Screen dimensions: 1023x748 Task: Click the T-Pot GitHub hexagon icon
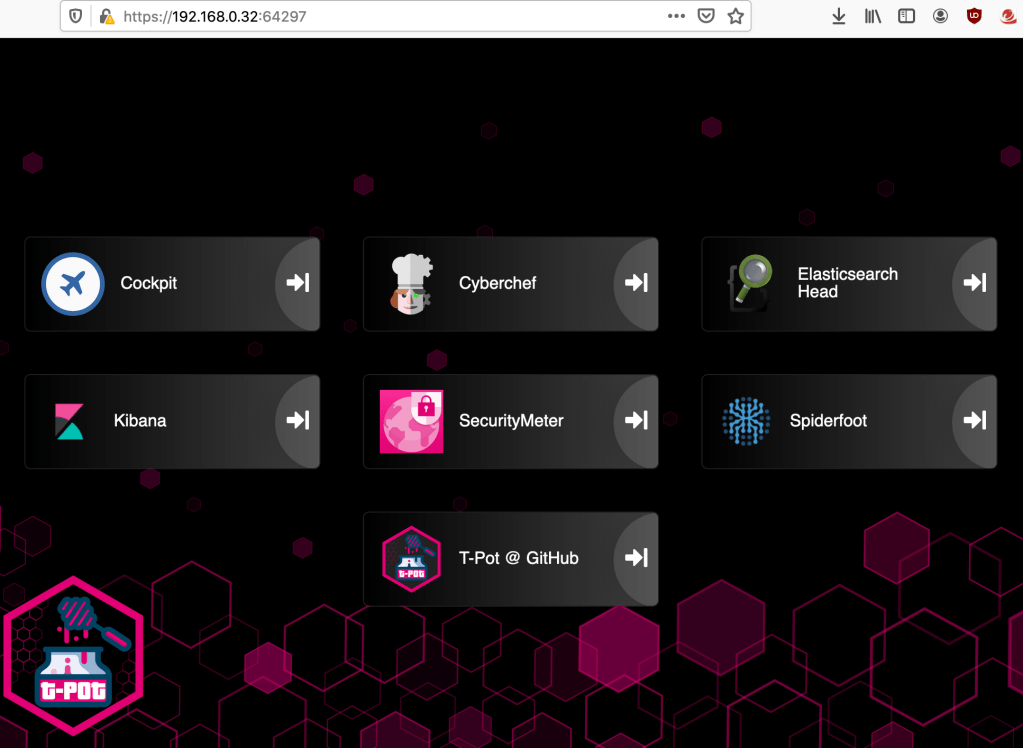pyautogui.click(x=411, y=559)
